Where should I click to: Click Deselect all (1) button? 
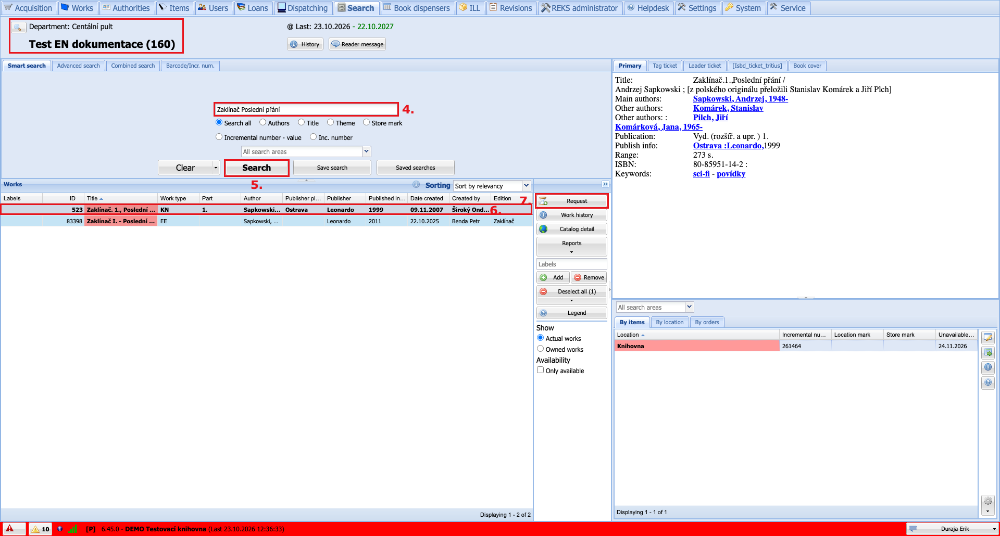coord(571,291)
